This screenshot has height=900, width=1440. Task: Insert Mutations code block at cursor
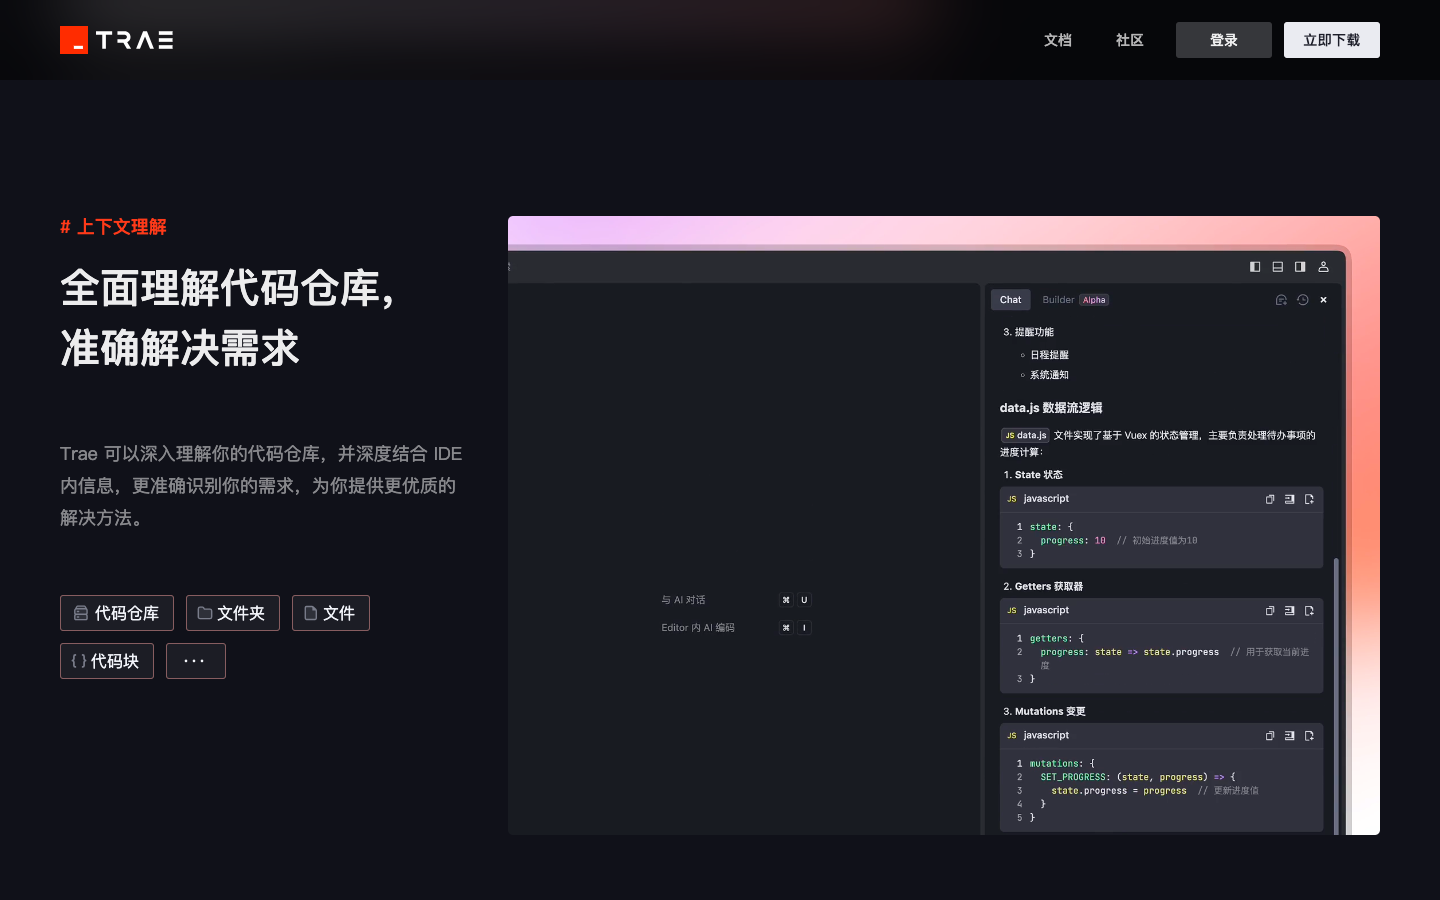1290,736
